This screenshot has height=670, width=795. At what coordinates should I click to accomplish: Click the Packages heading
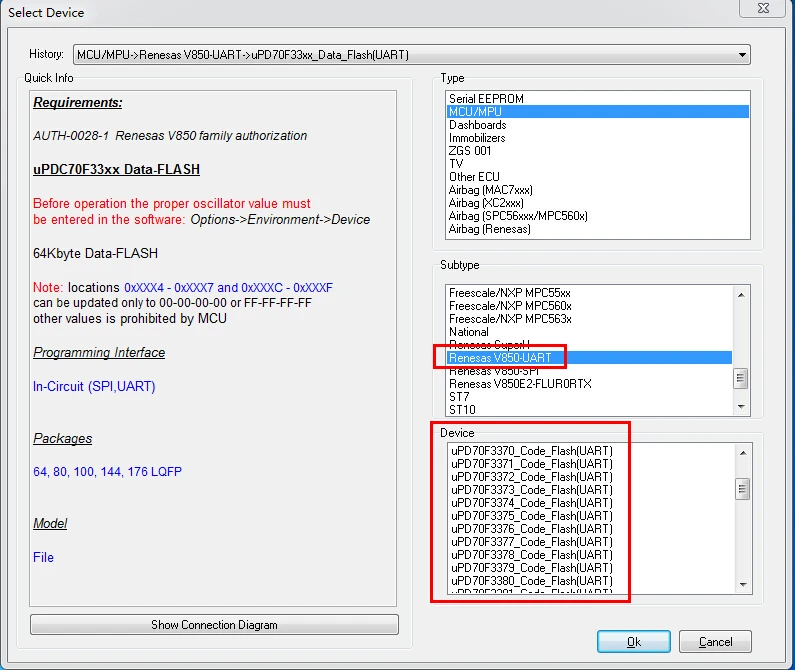tap(62, 438)
